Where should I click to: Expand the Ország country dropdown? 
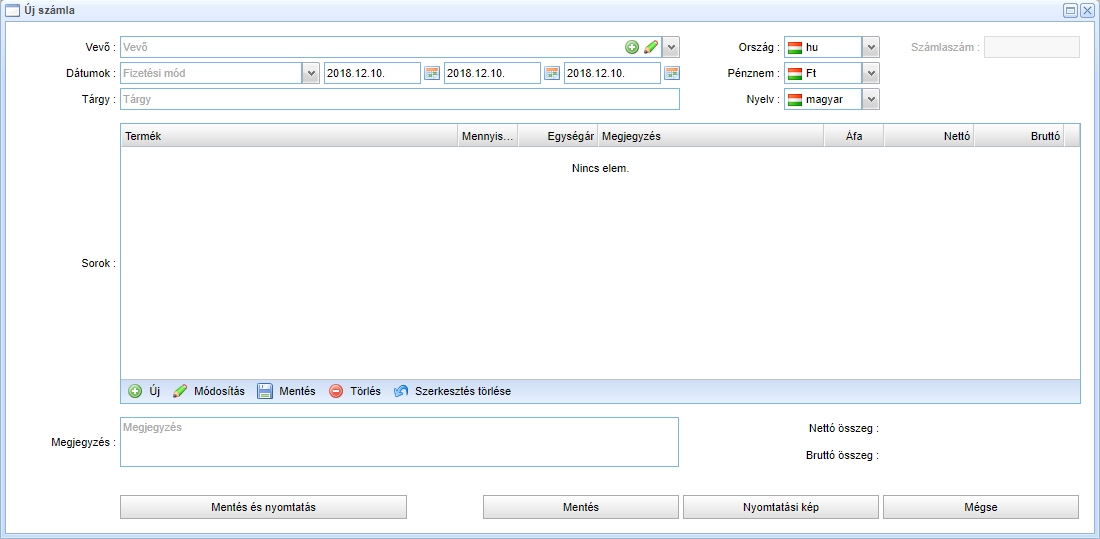coord(871,47)
